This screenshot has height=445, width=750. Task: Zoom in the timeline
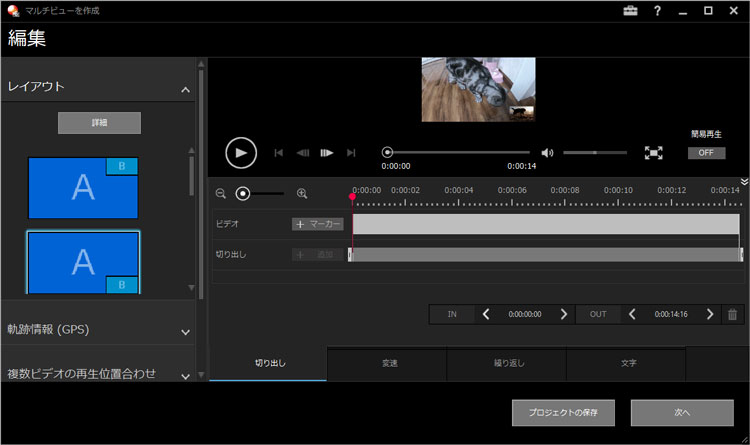point(302,194)
